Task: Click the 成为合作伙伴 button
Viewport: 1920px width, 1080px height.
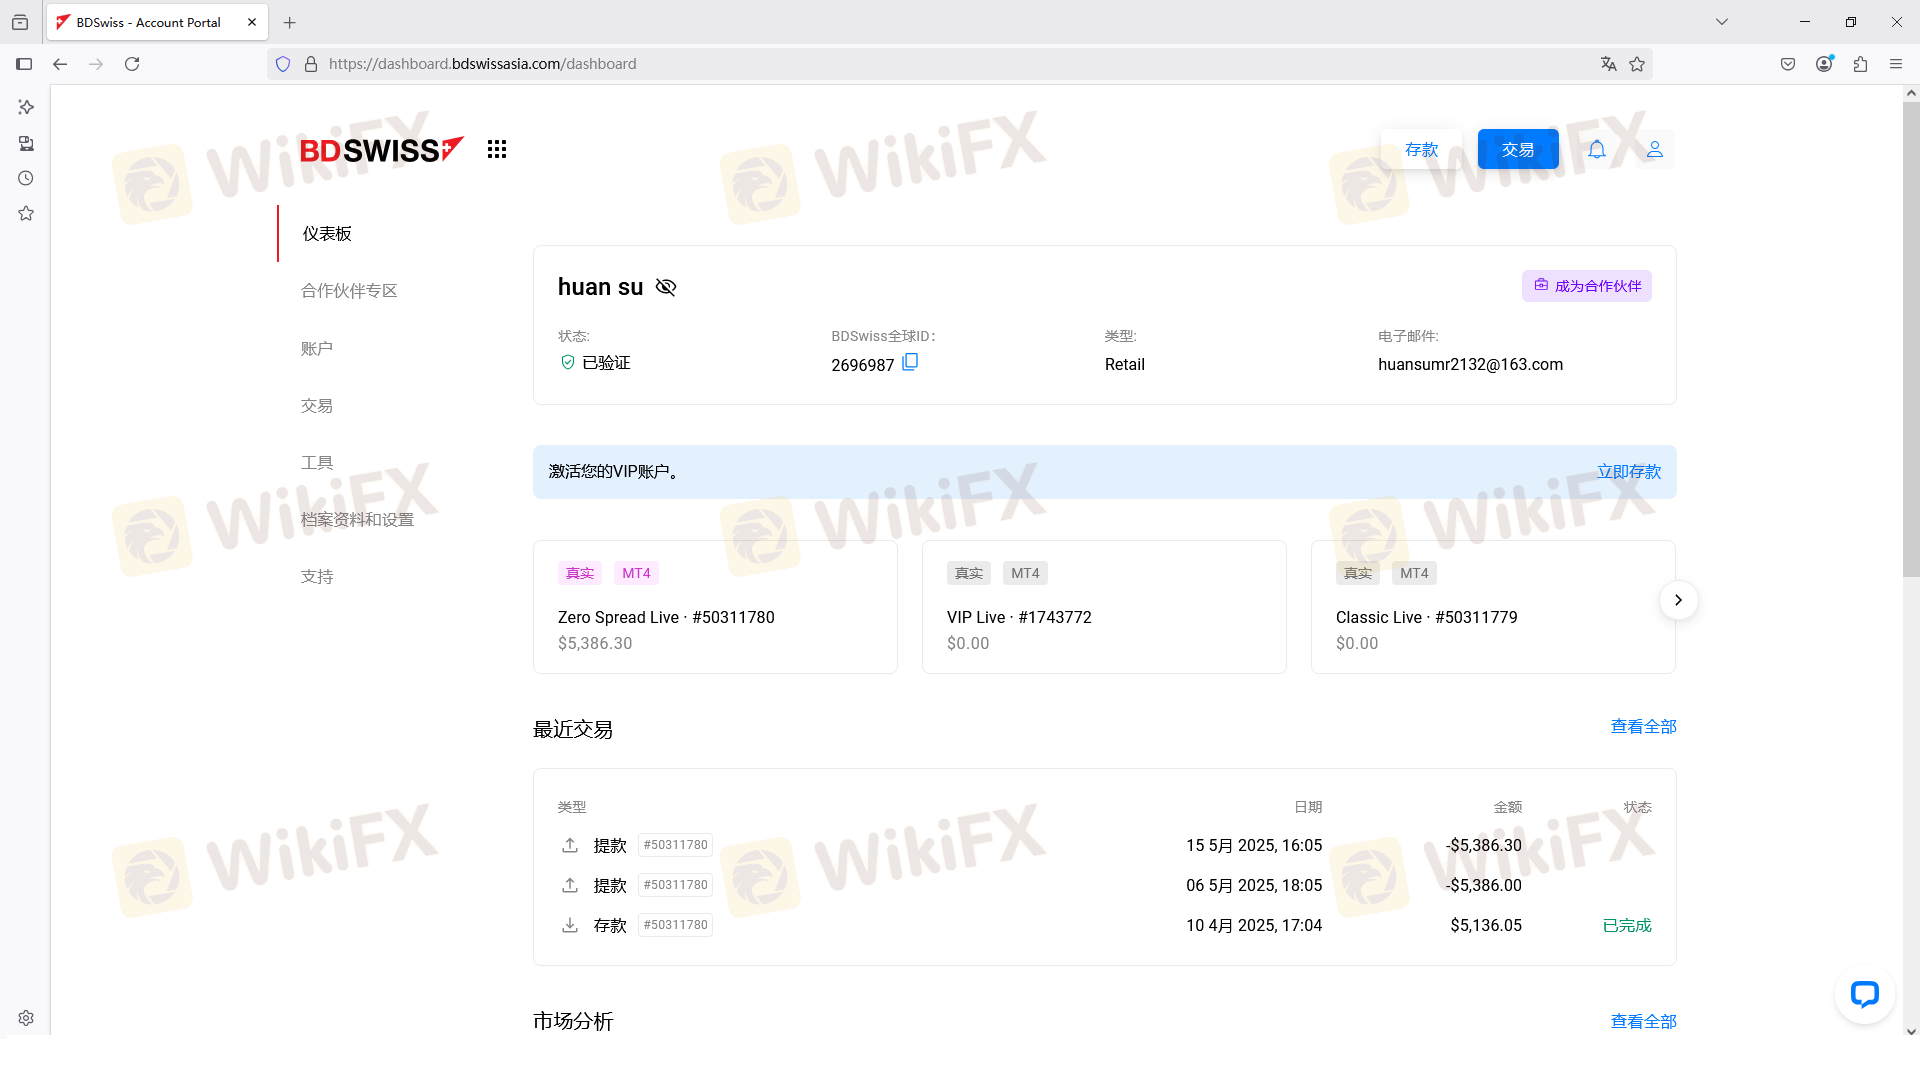Action: (1587, 286)
